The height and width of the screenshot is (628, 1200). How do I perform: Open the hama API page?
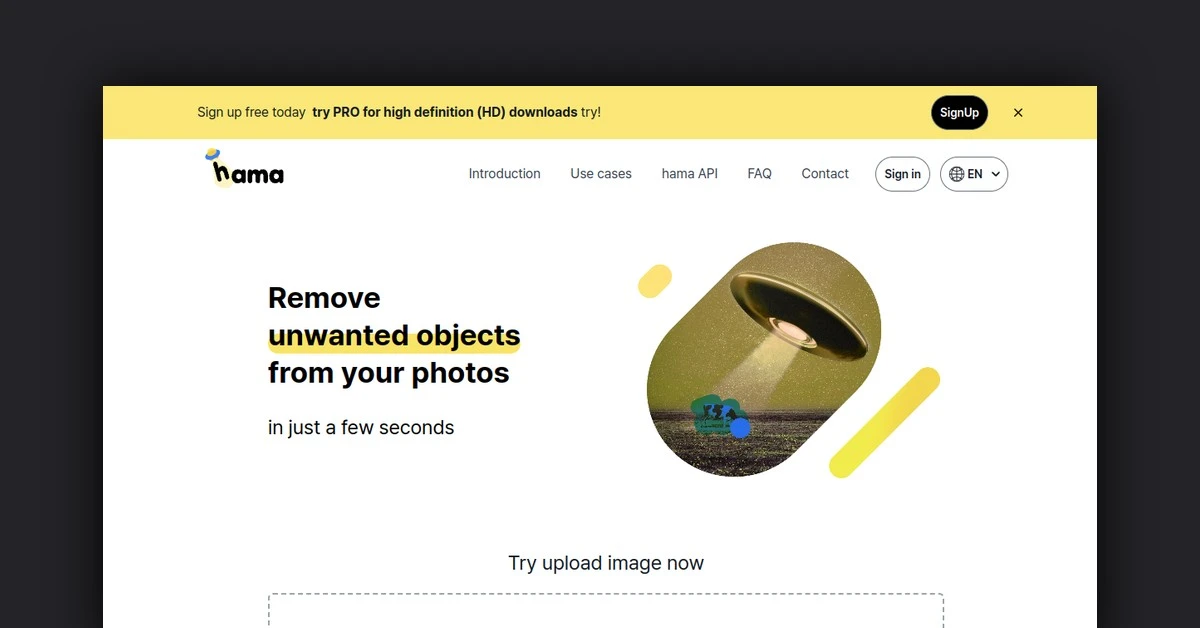[x=690, y=174]
